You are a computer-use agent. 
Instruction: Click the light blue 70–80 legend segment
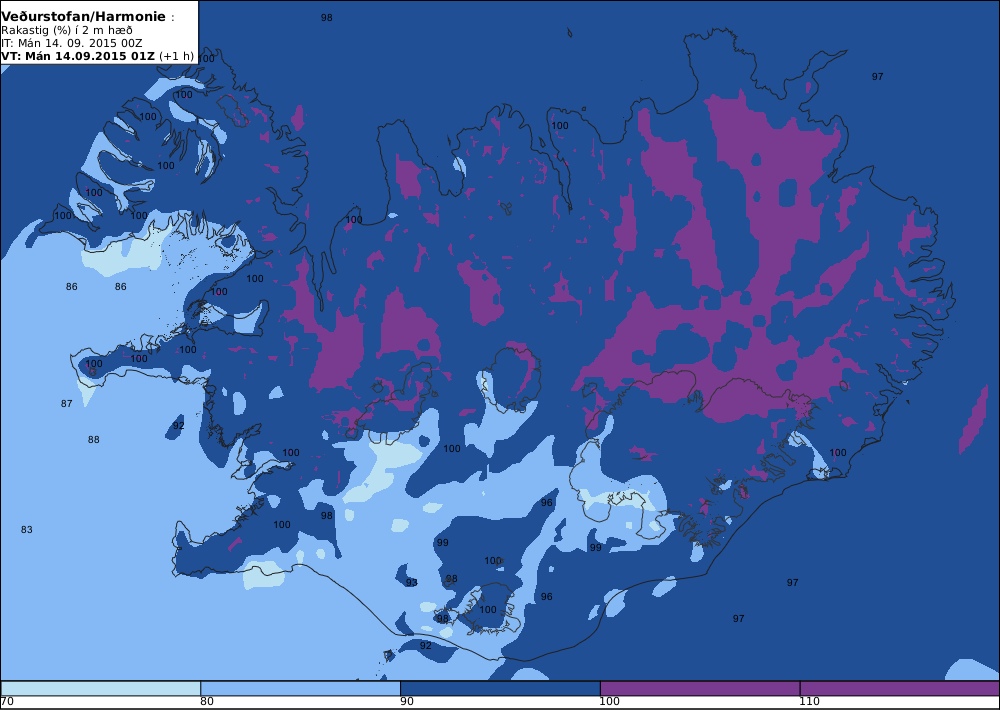101,688
